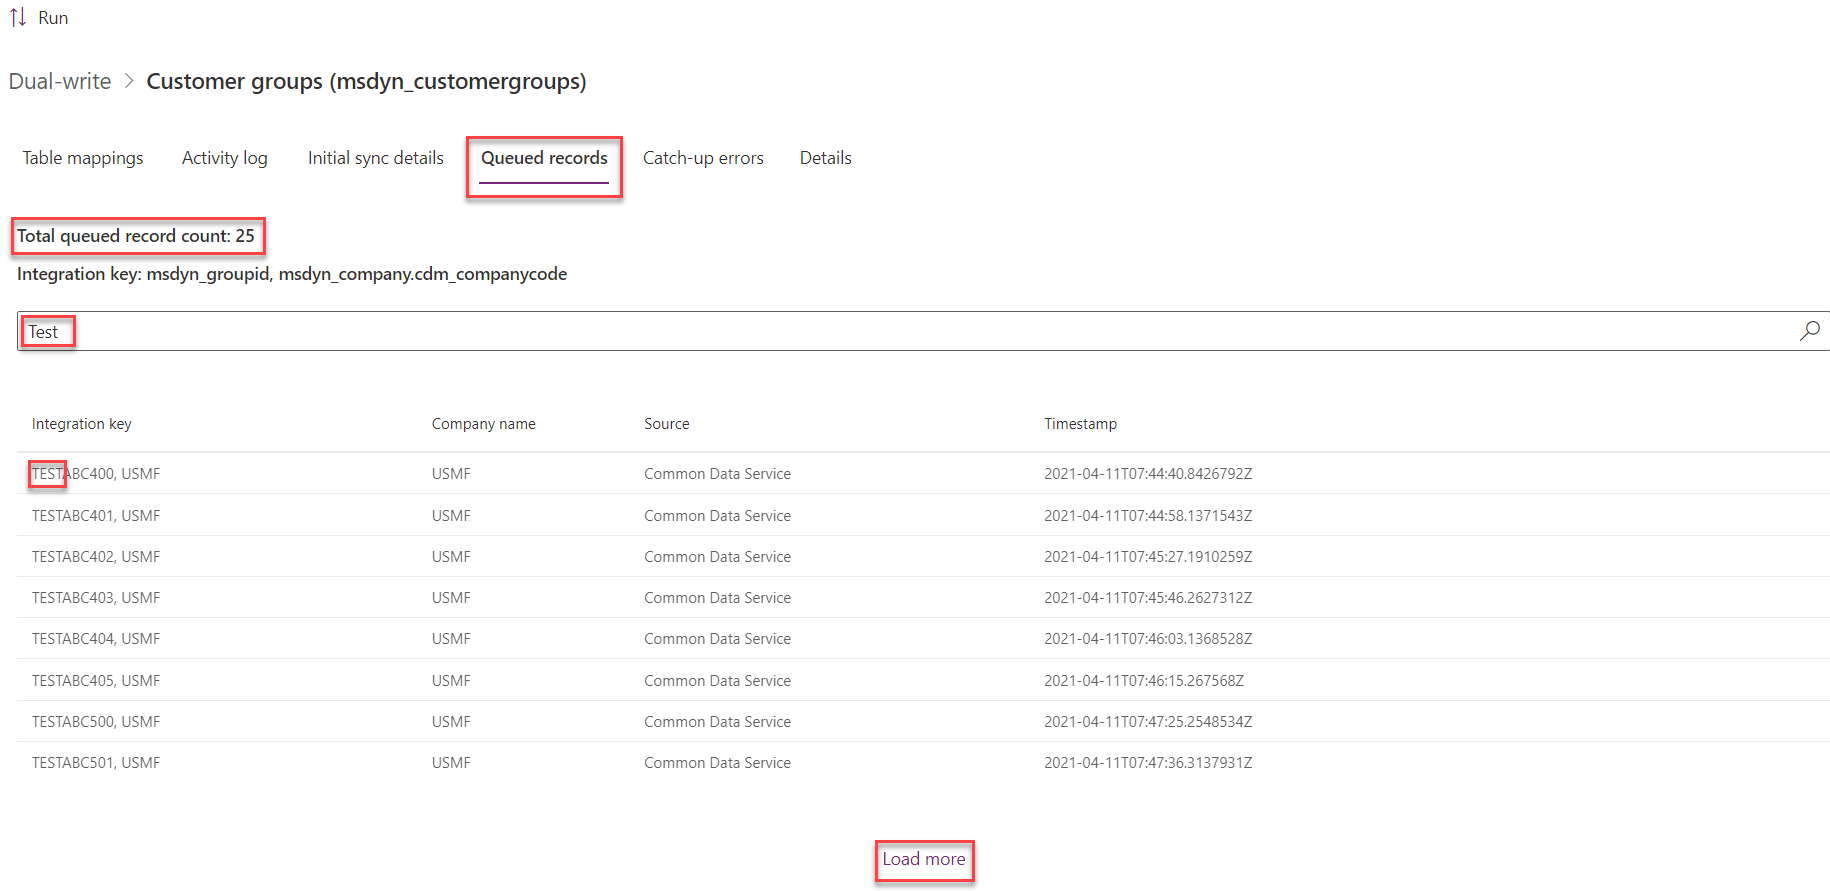1830x891 pixels.
Task: Select row TESTABC500, USMF
Action: (923, 721)
